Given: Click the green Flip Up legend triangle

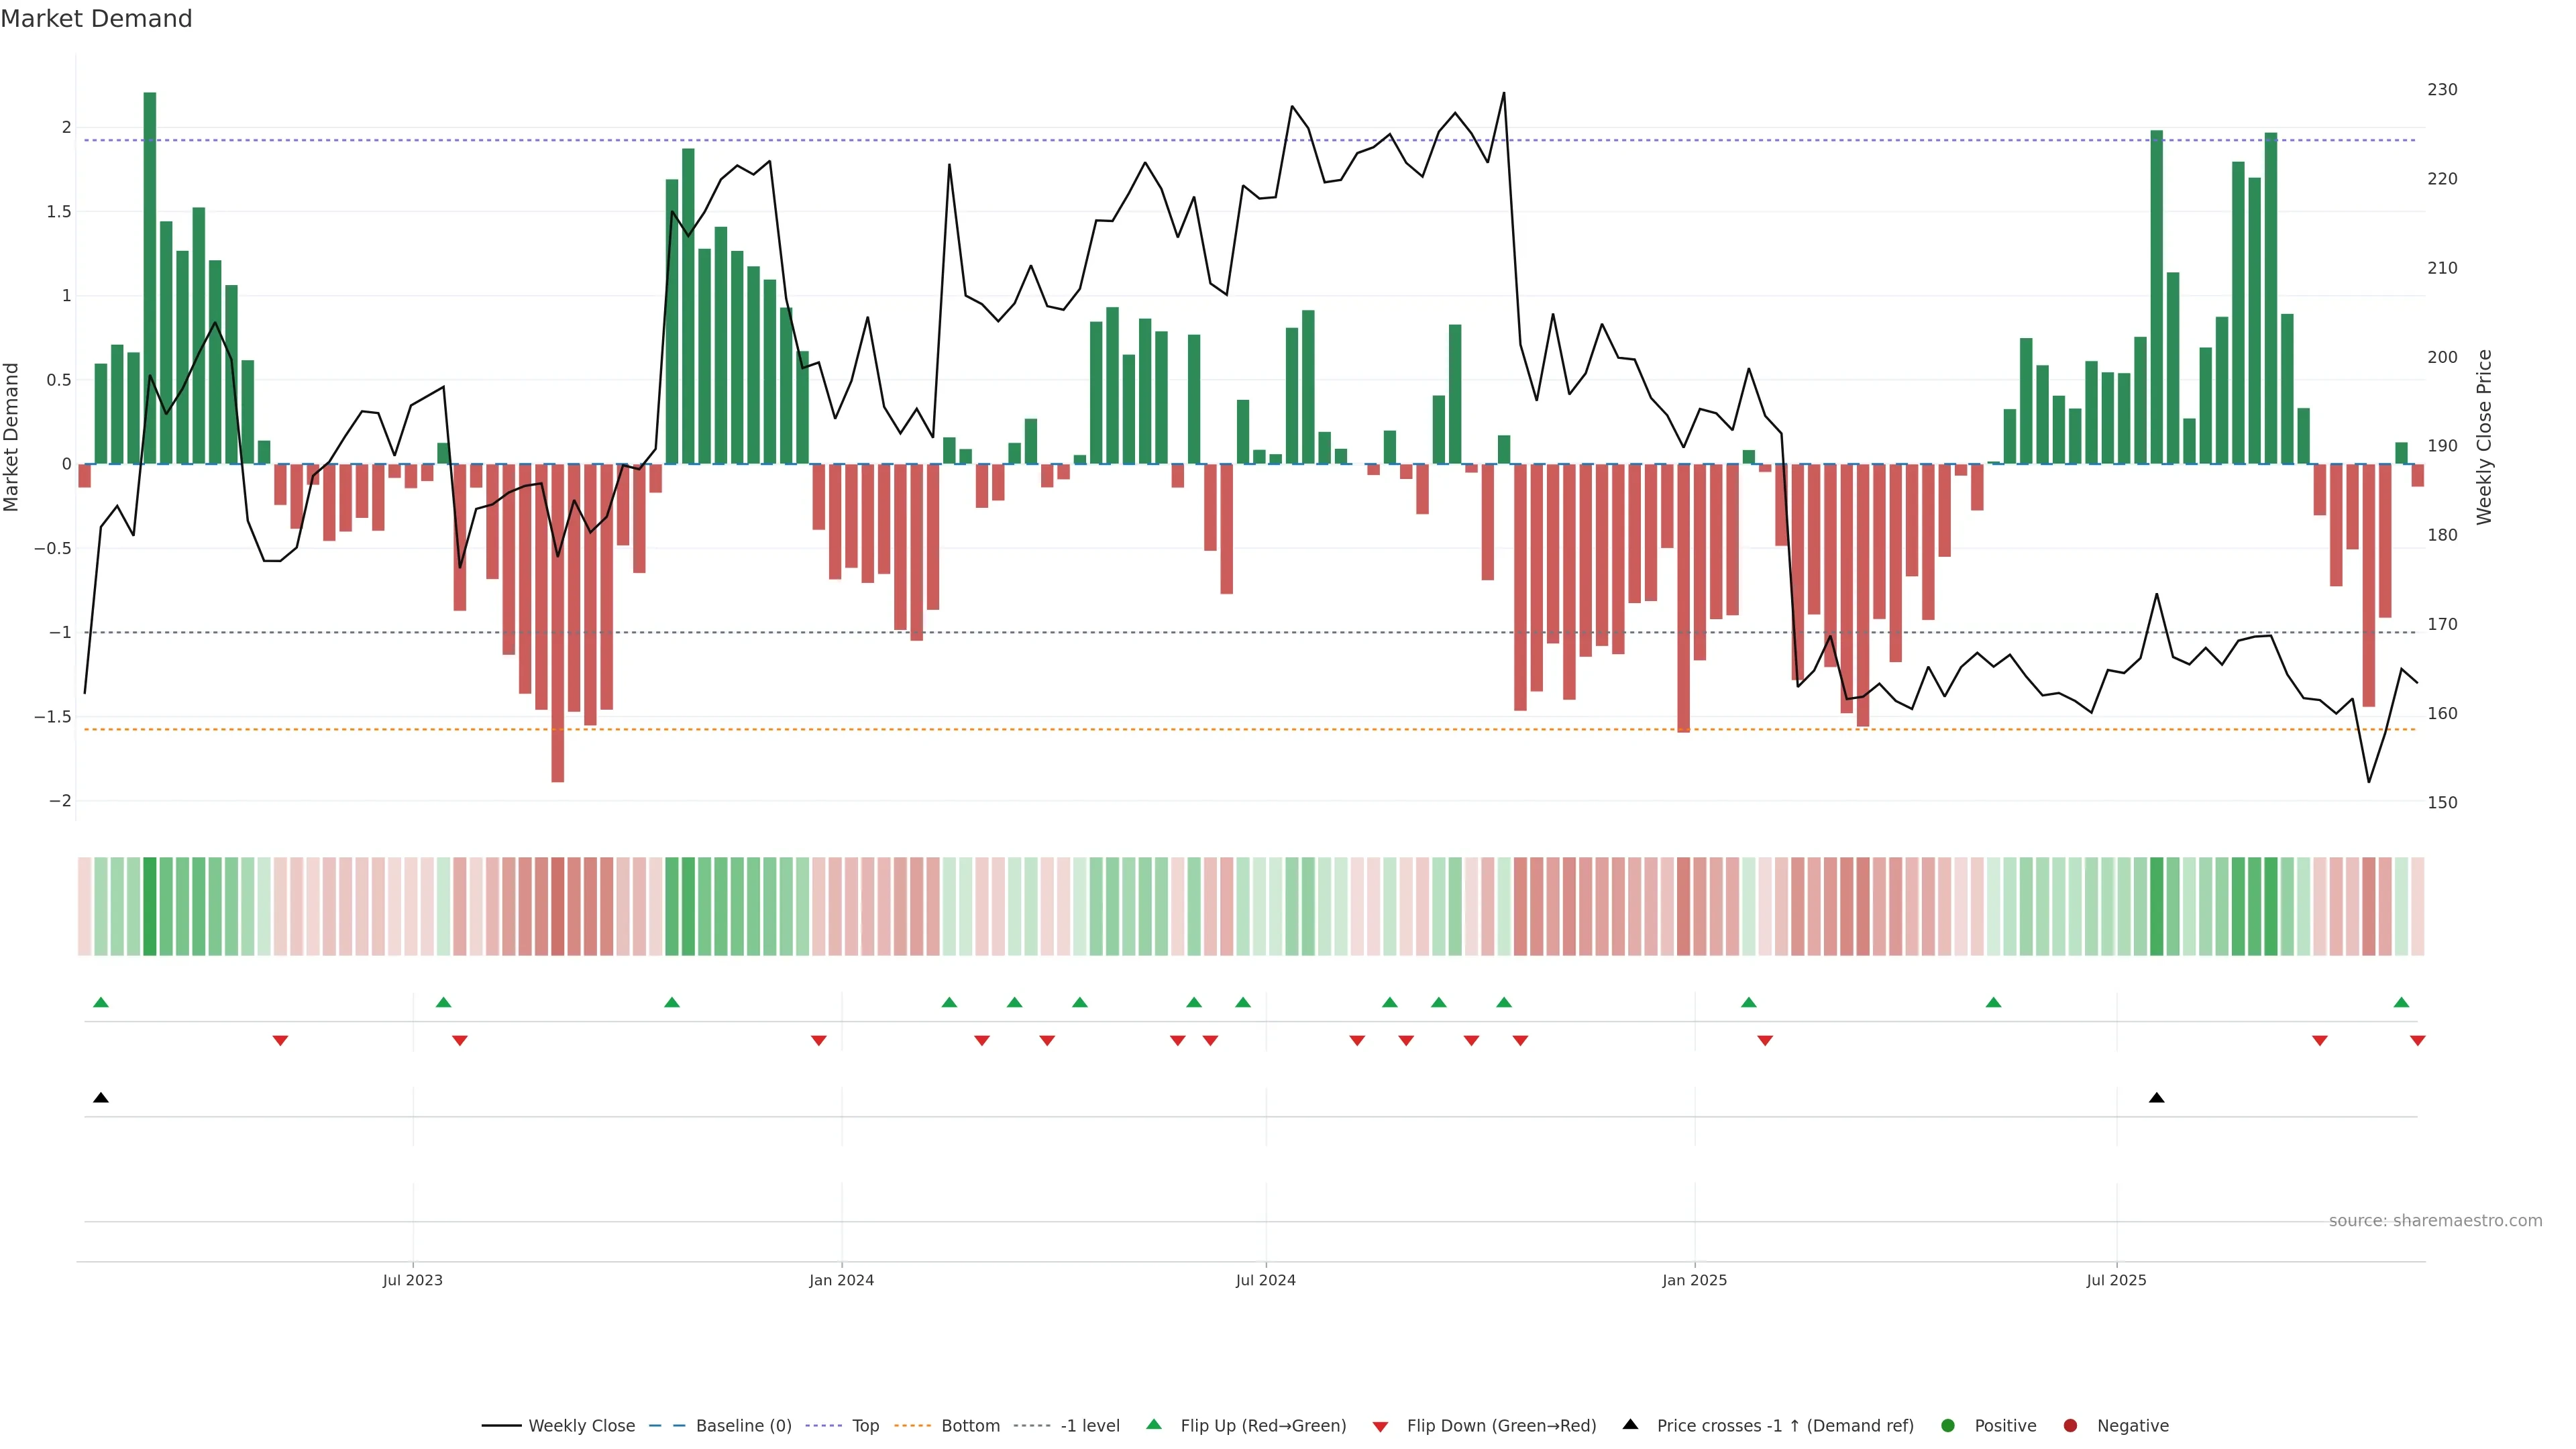Looking at the screenshot, I should point(1154,1425).
